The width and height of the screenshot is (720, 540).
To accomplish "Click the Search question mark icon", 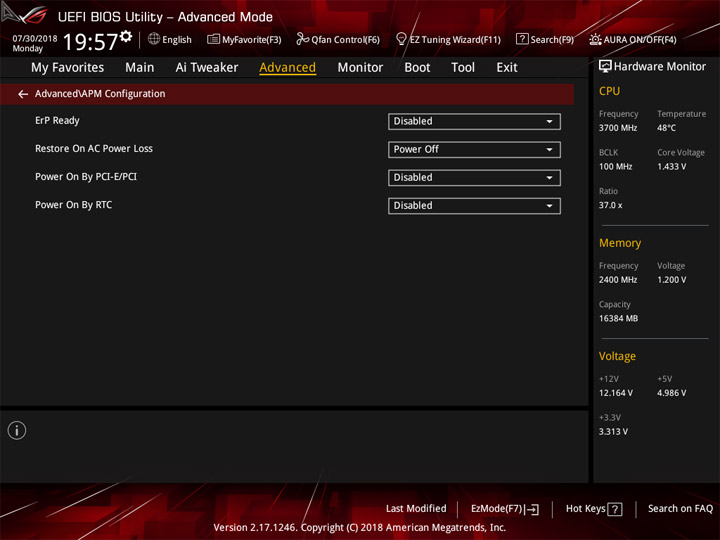I will point(522,39).
